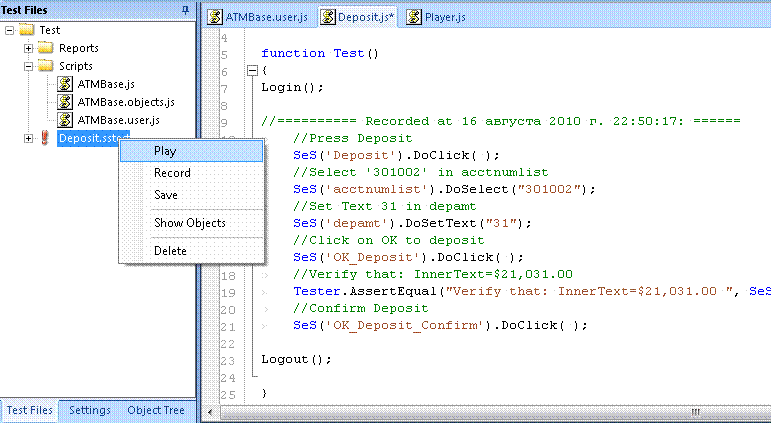Collapse the function Test code block

point(250,71)
